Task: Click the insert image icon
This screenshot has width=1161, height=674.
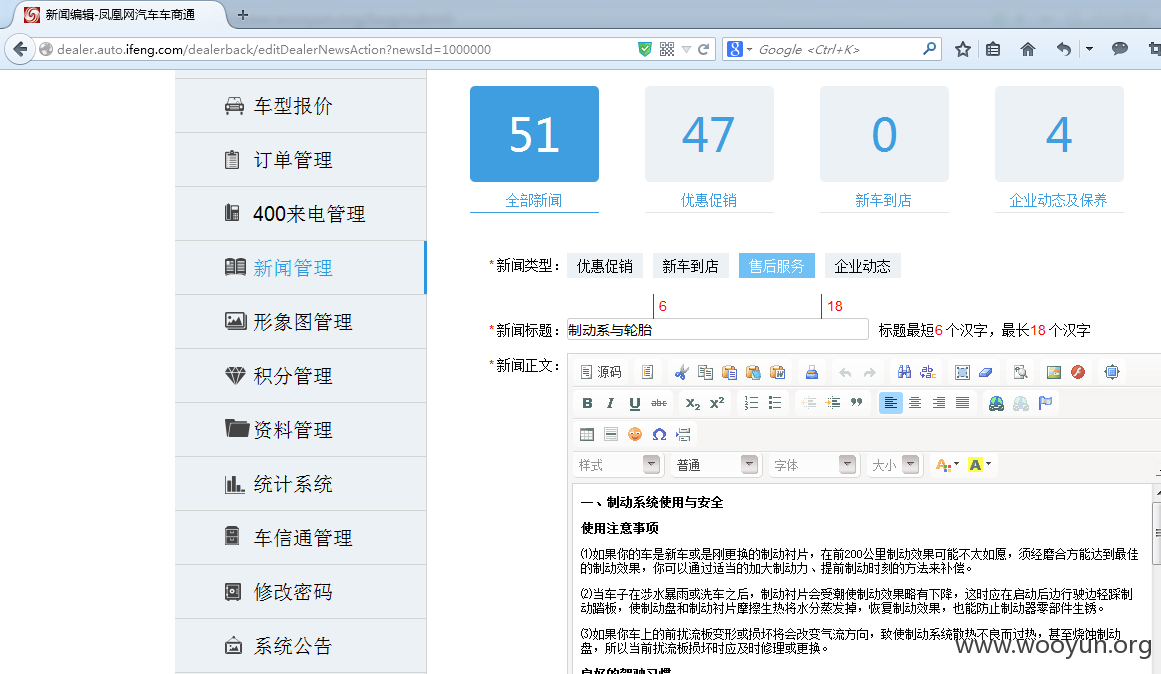Action: pos(1054,372)
